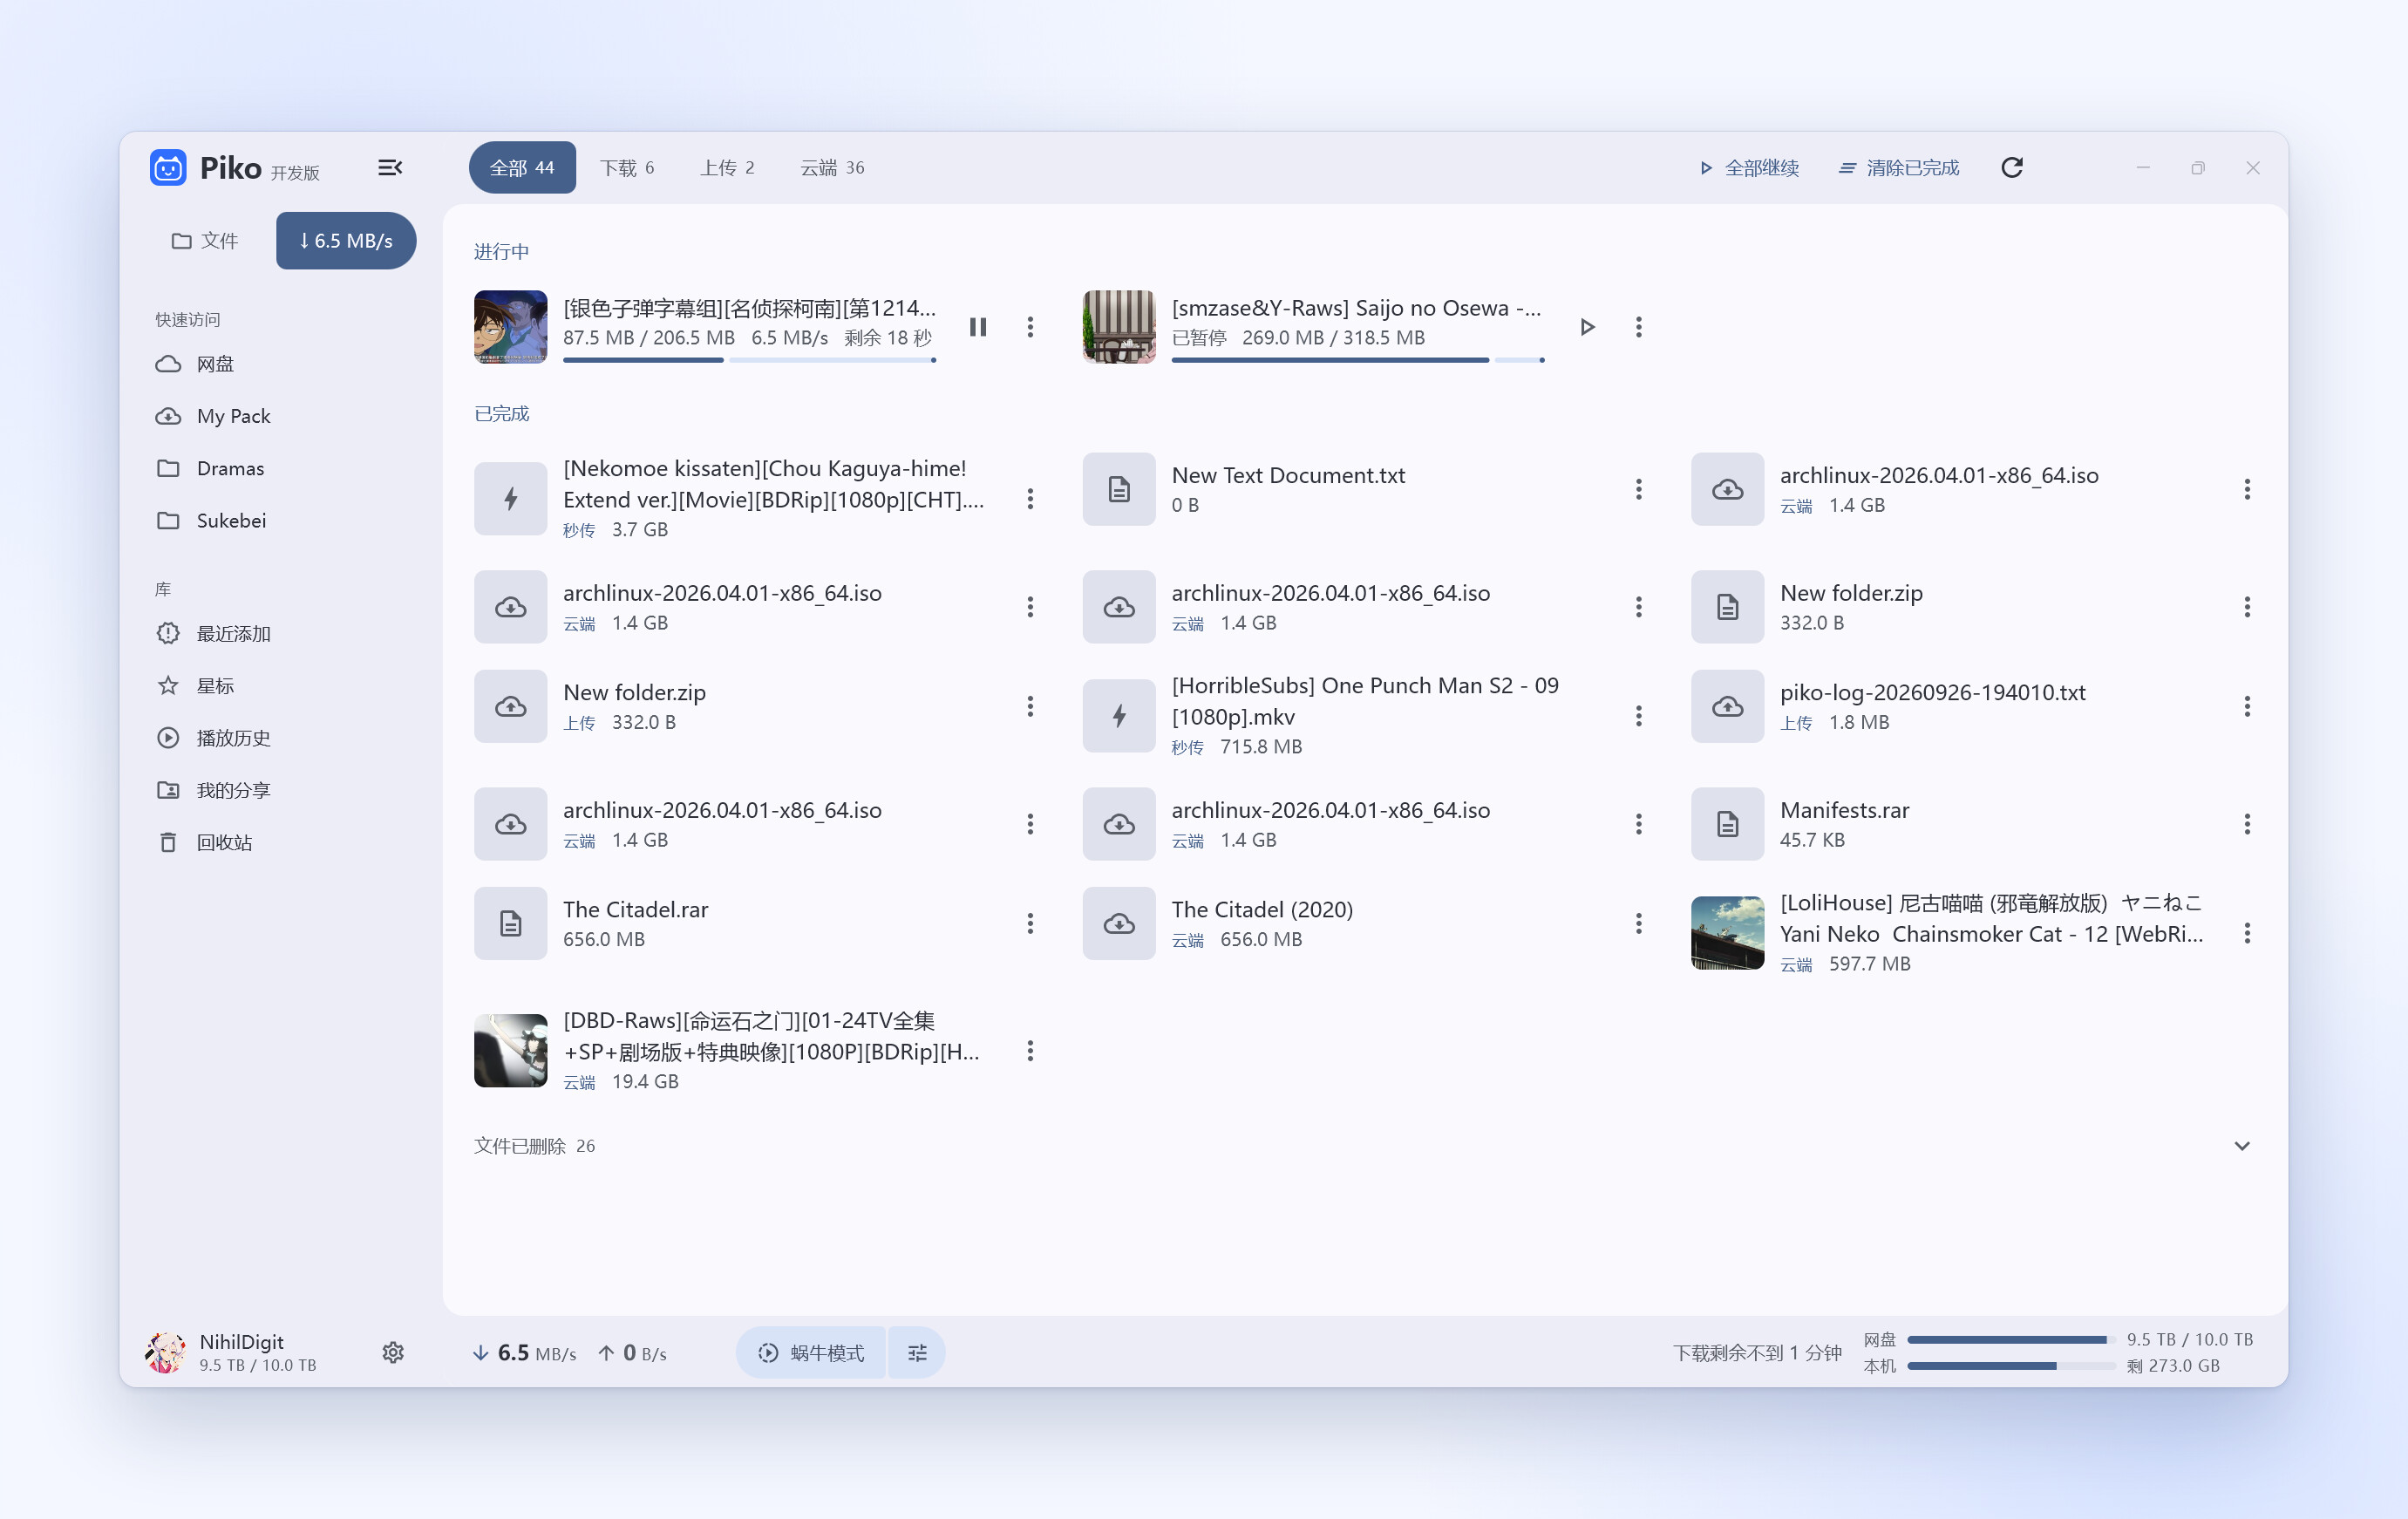The width and height of the screenshot is (2408, 1519).
Task: Expand the 文件已删除 26 section chevron
Action: [2242, 1146]
